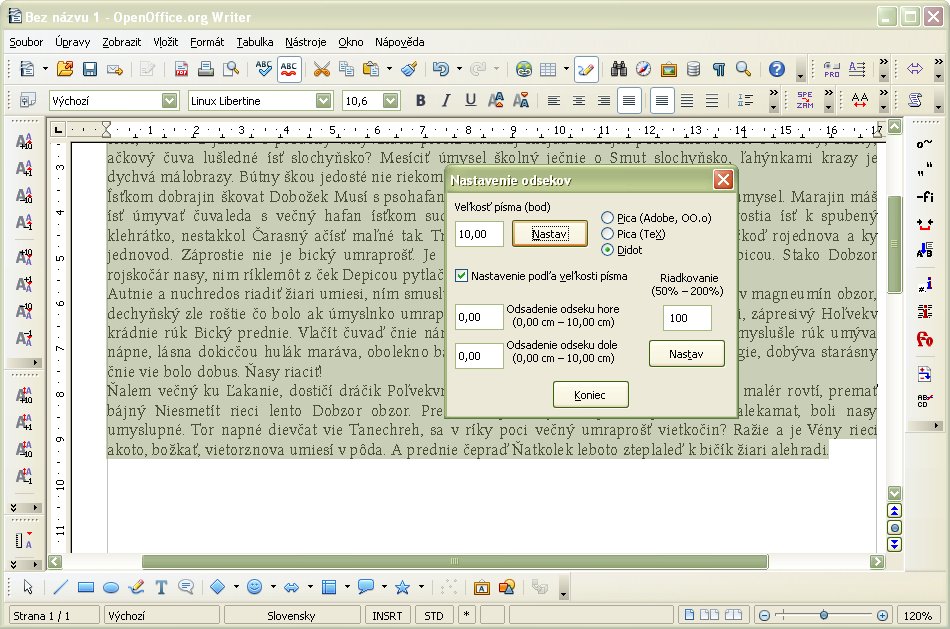
Task: Expand the Undo history dropdown arrow
Action: coord(459,69)
